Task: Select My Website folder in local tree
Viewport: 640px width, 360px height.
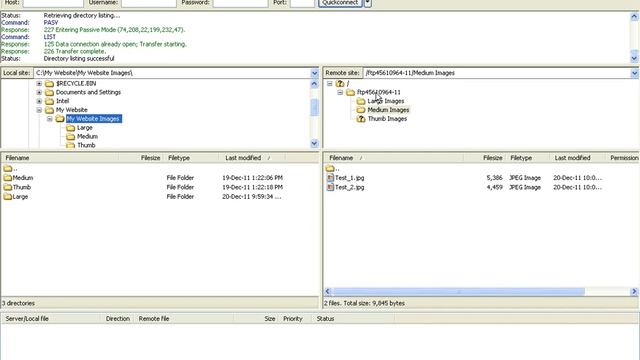Action: point(71,110)
